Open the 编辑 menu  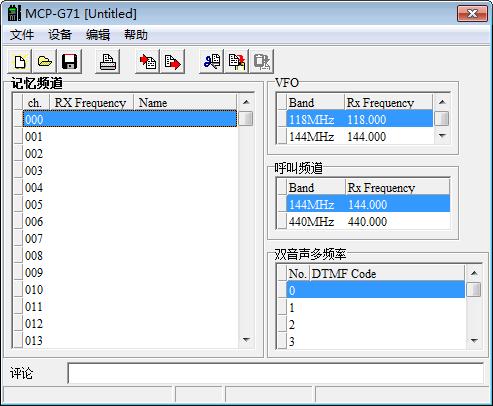(98, 35)
